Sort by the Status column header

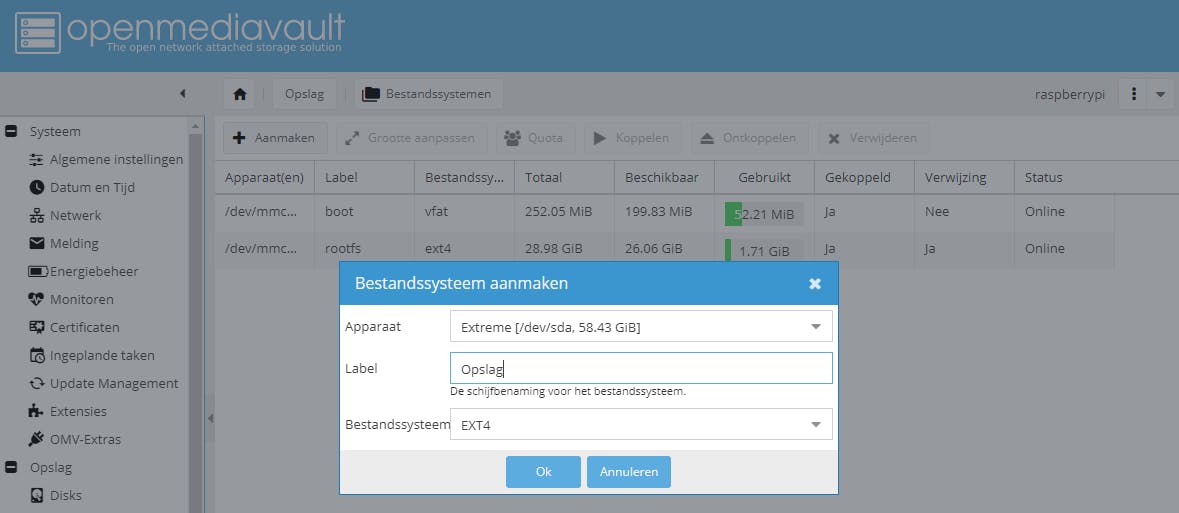coord(1065,178)
